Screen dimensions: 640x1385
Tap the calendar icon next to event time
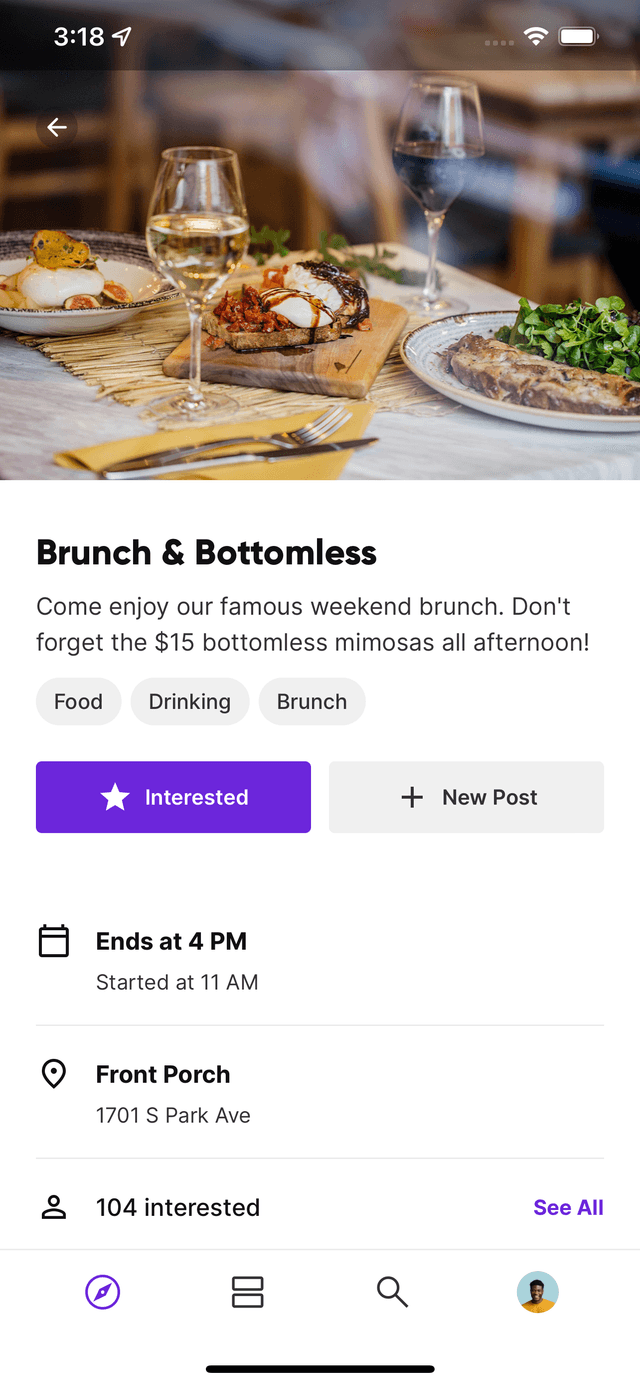pyautogui.click(x=54, y=940)
